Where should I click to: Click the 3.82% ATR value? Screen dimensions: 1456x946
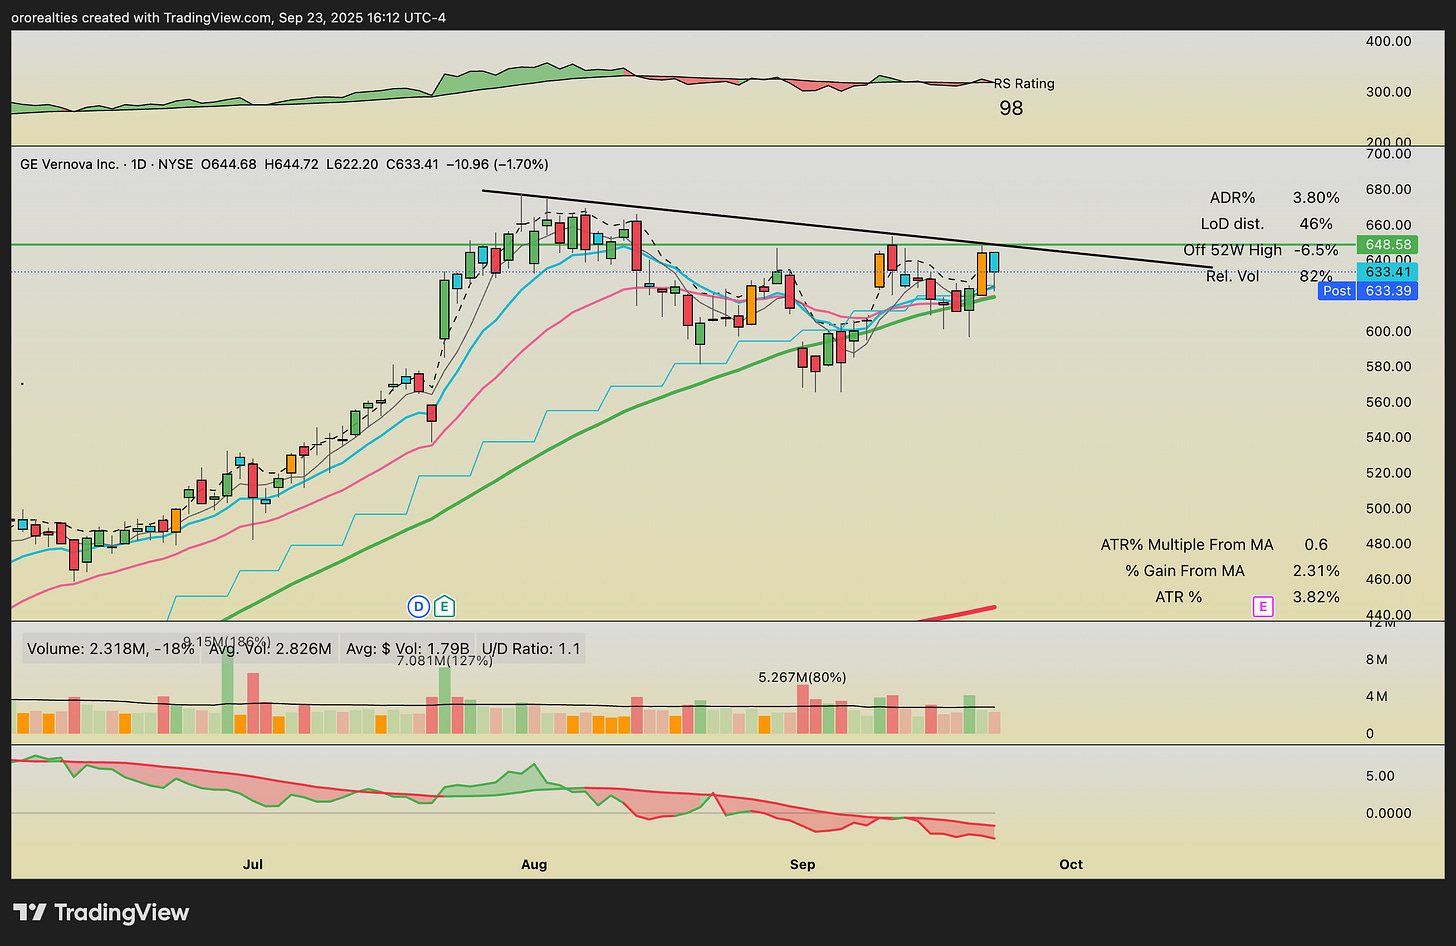(1316, 597)
